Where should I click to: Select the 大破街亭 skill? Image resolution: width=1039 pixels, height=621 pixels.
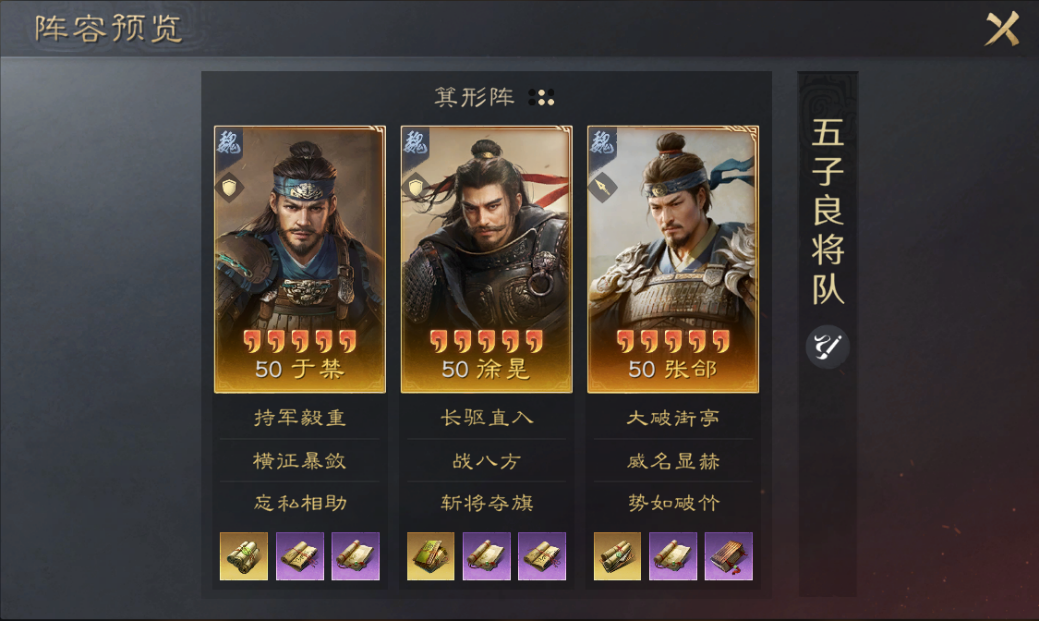[673, 418]
